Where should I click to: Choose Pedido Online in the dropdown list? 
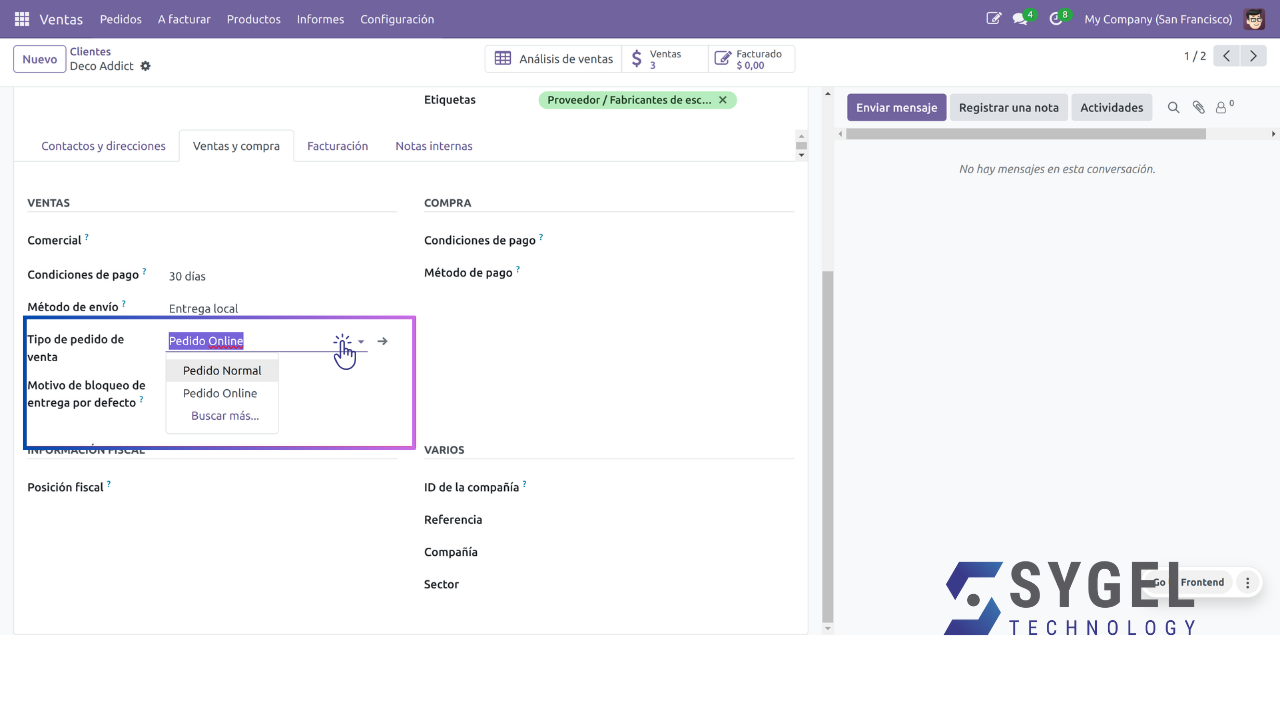click(x=220, y=393)
